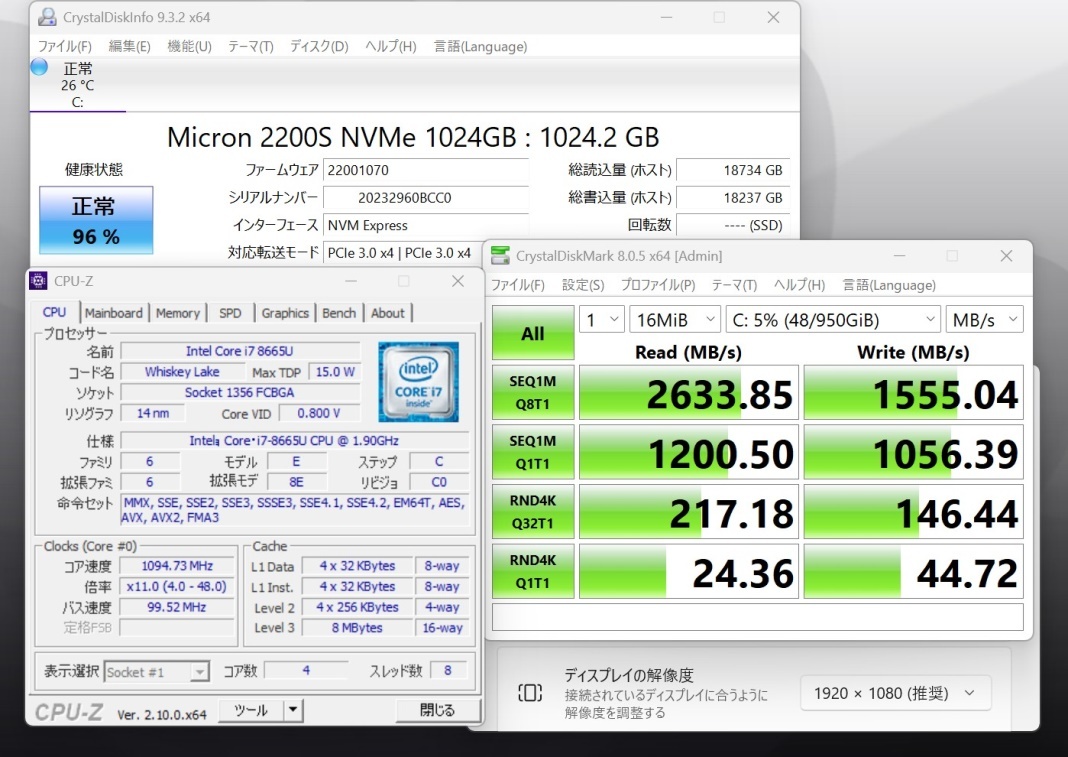
Task: Open the Socket #1 selection dropdown in CPU-Z
Action: click(156, 672)
